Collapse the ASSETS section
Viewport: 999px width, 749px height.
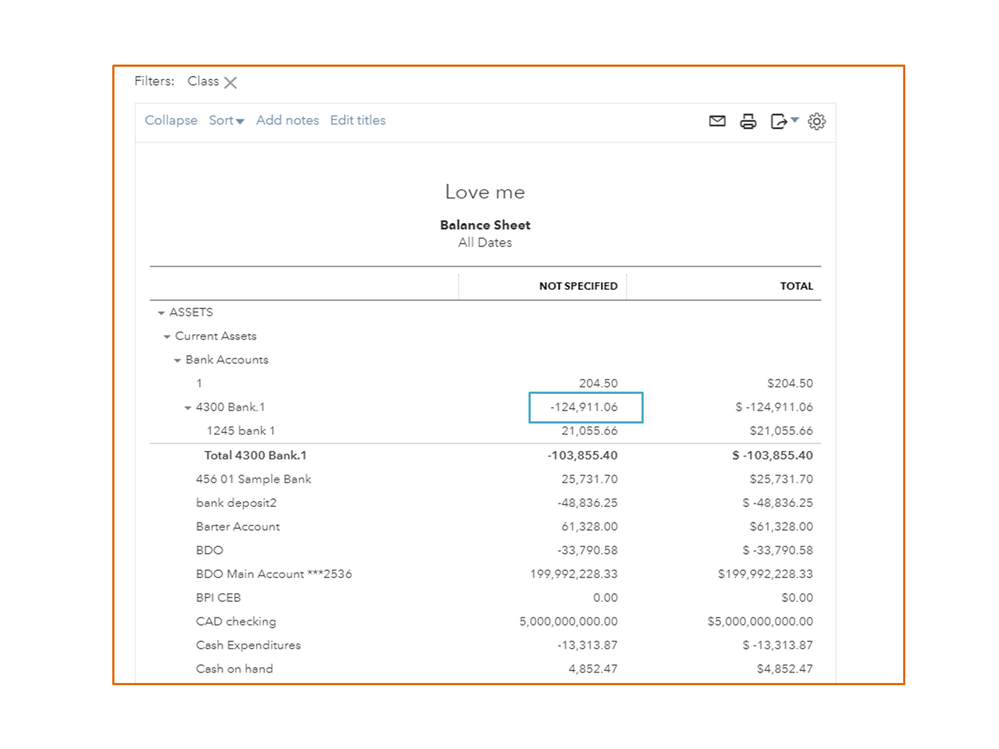[161, 313]
